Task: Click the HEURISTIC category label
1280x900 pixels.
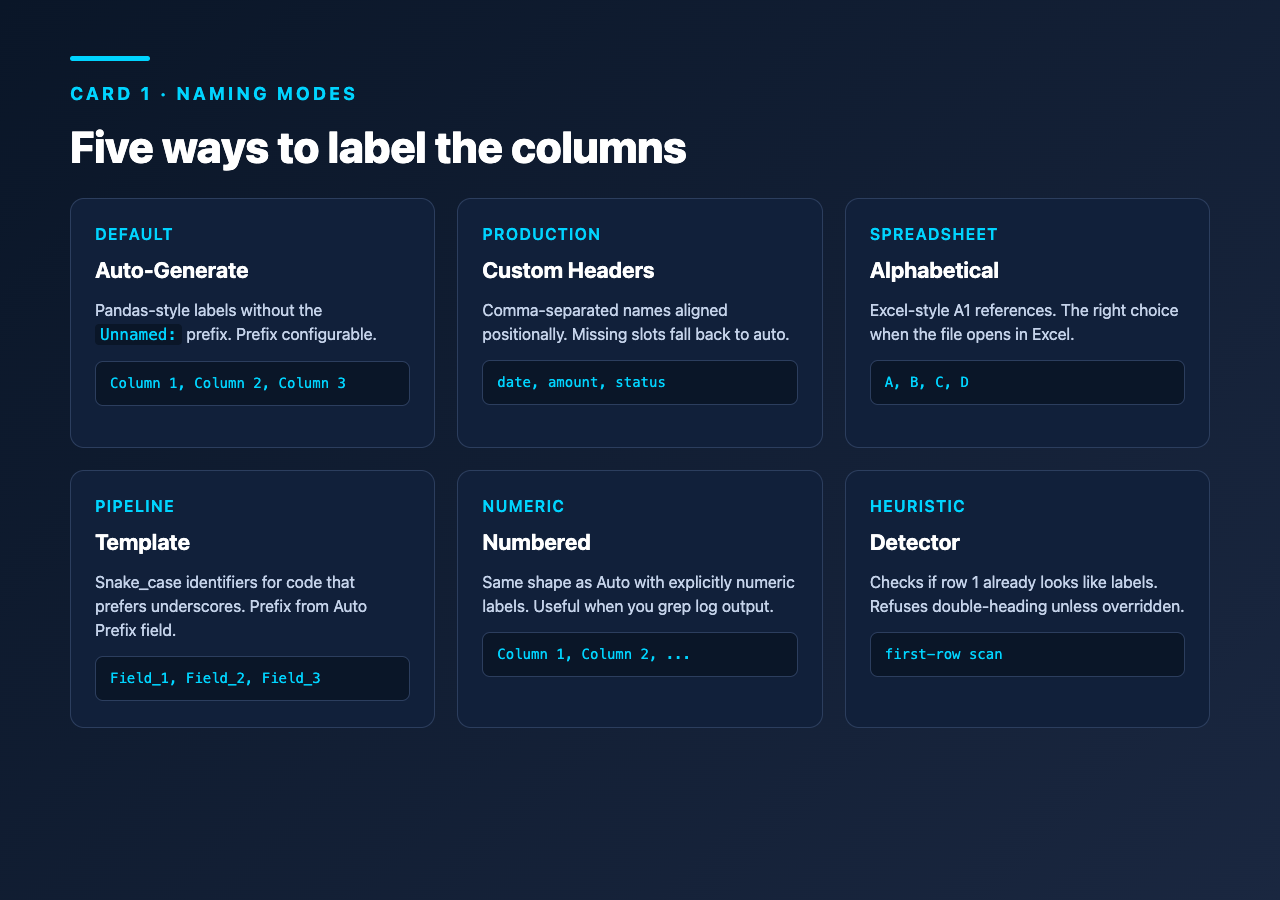Action: (x=917, y=506)
